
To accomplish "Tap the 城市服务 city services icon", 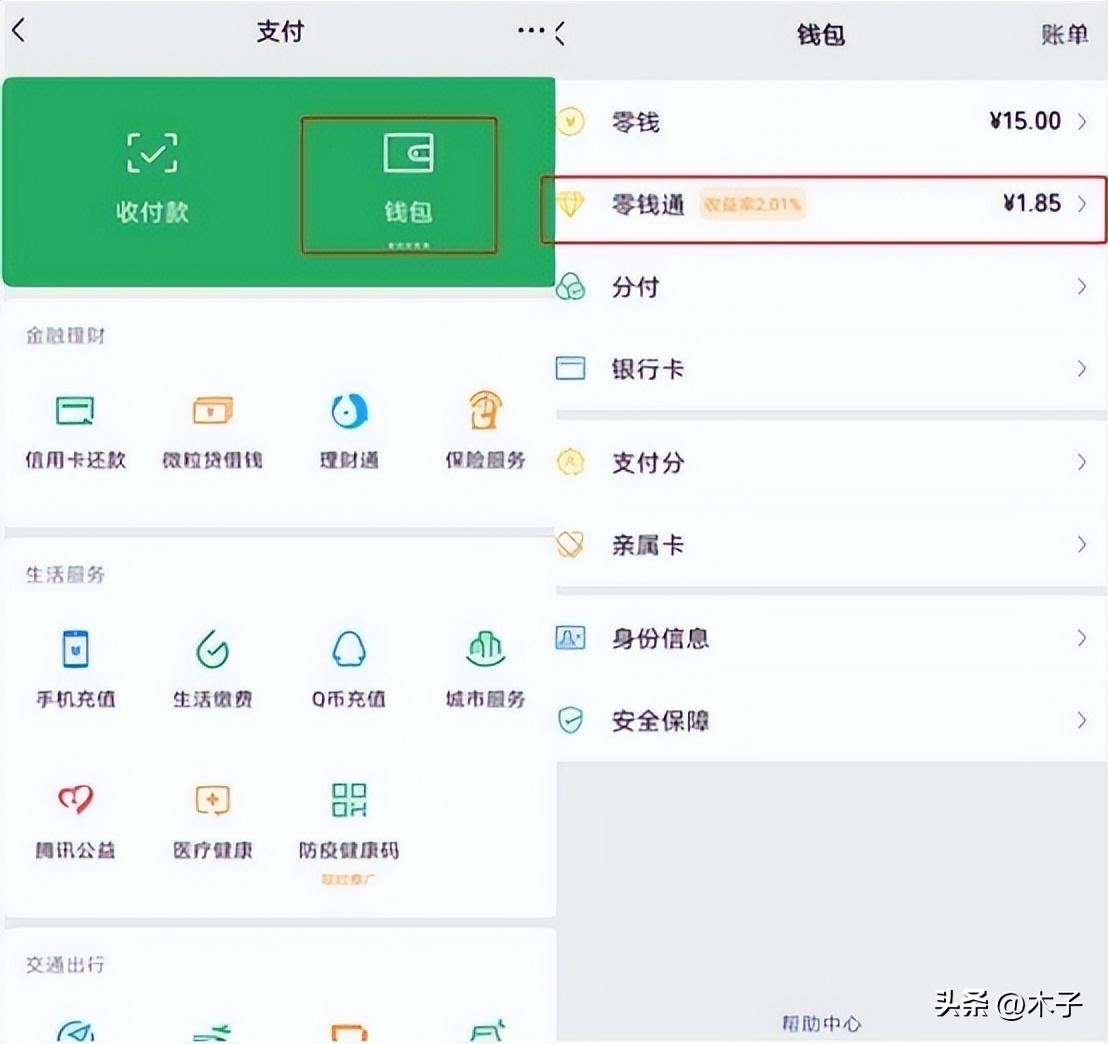I will pos(485,650).
